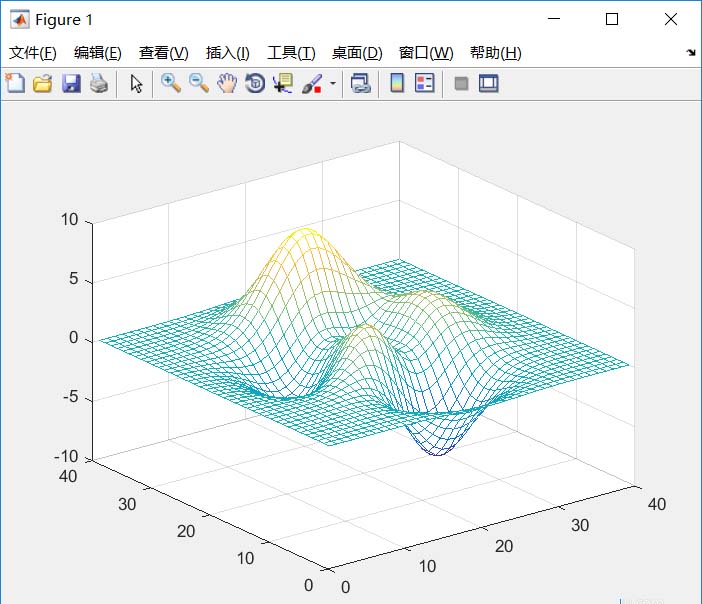Screen dimensions: 702x604
Task: Expand the Brush tool color dropdown arrow
Action: point(333,83)
